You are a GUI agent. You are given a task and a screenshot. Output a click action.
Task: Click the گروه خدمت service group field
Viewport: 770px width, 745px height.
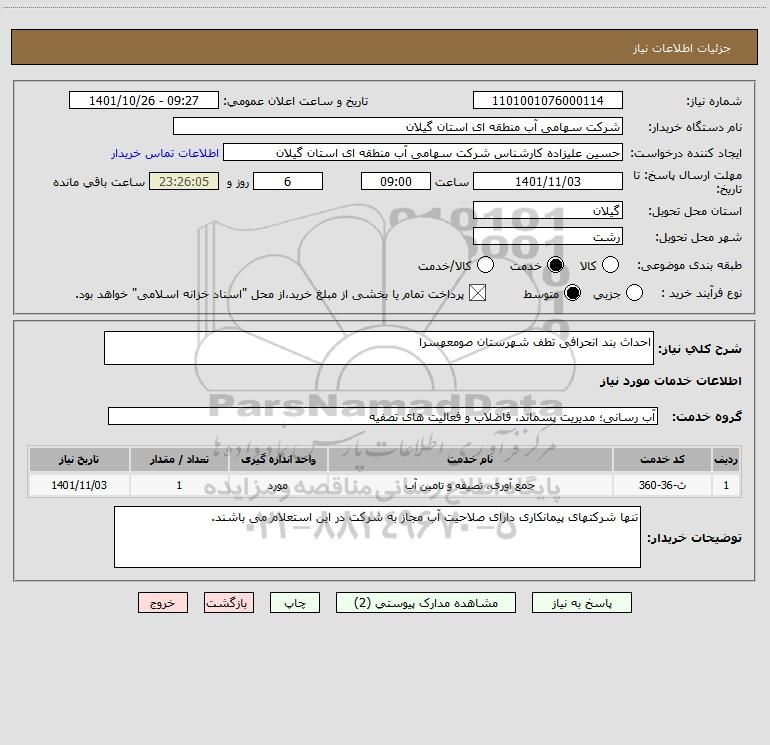[x=383, y=416]
